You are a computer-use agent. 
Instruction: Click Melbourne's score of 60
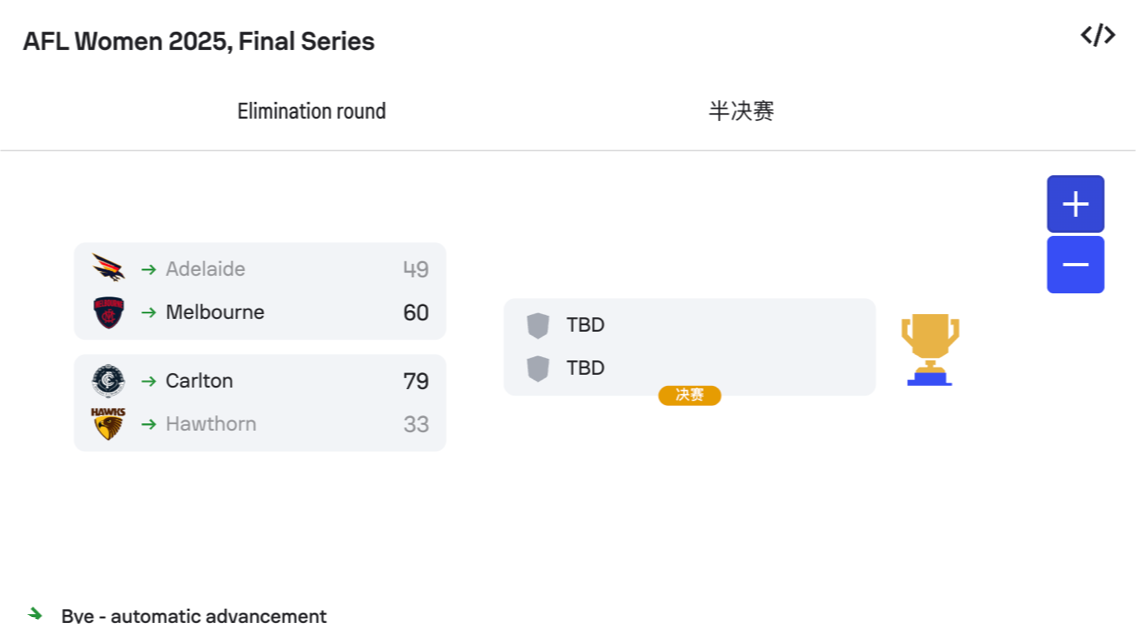pyautogui.click(x=416, y=312)
